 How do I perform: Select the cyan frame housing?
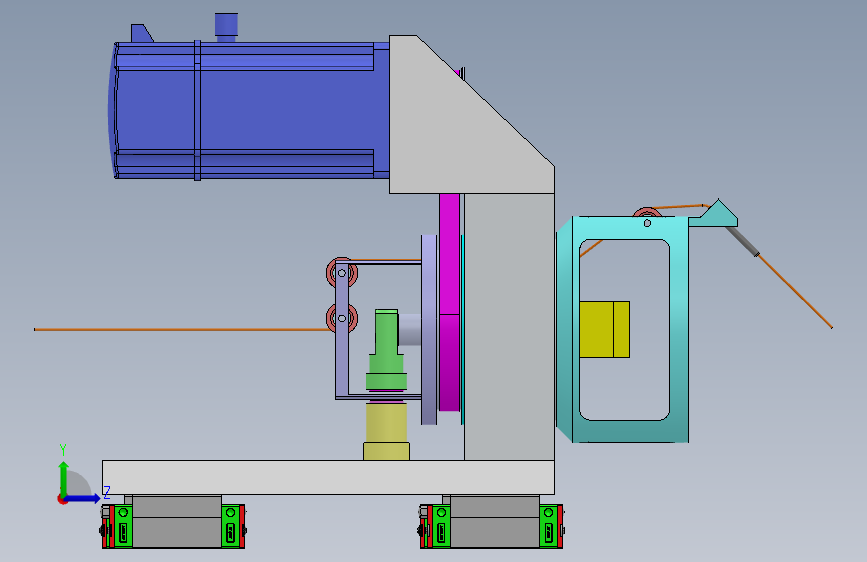click(679, 332)
